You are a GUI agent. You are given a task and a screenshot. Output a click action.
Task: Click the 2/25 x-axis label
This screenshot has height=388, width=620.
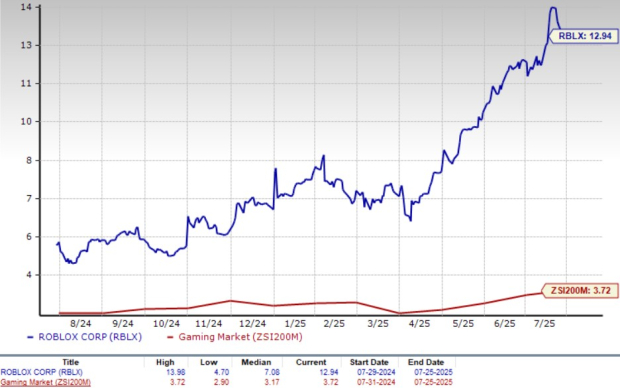334,324
